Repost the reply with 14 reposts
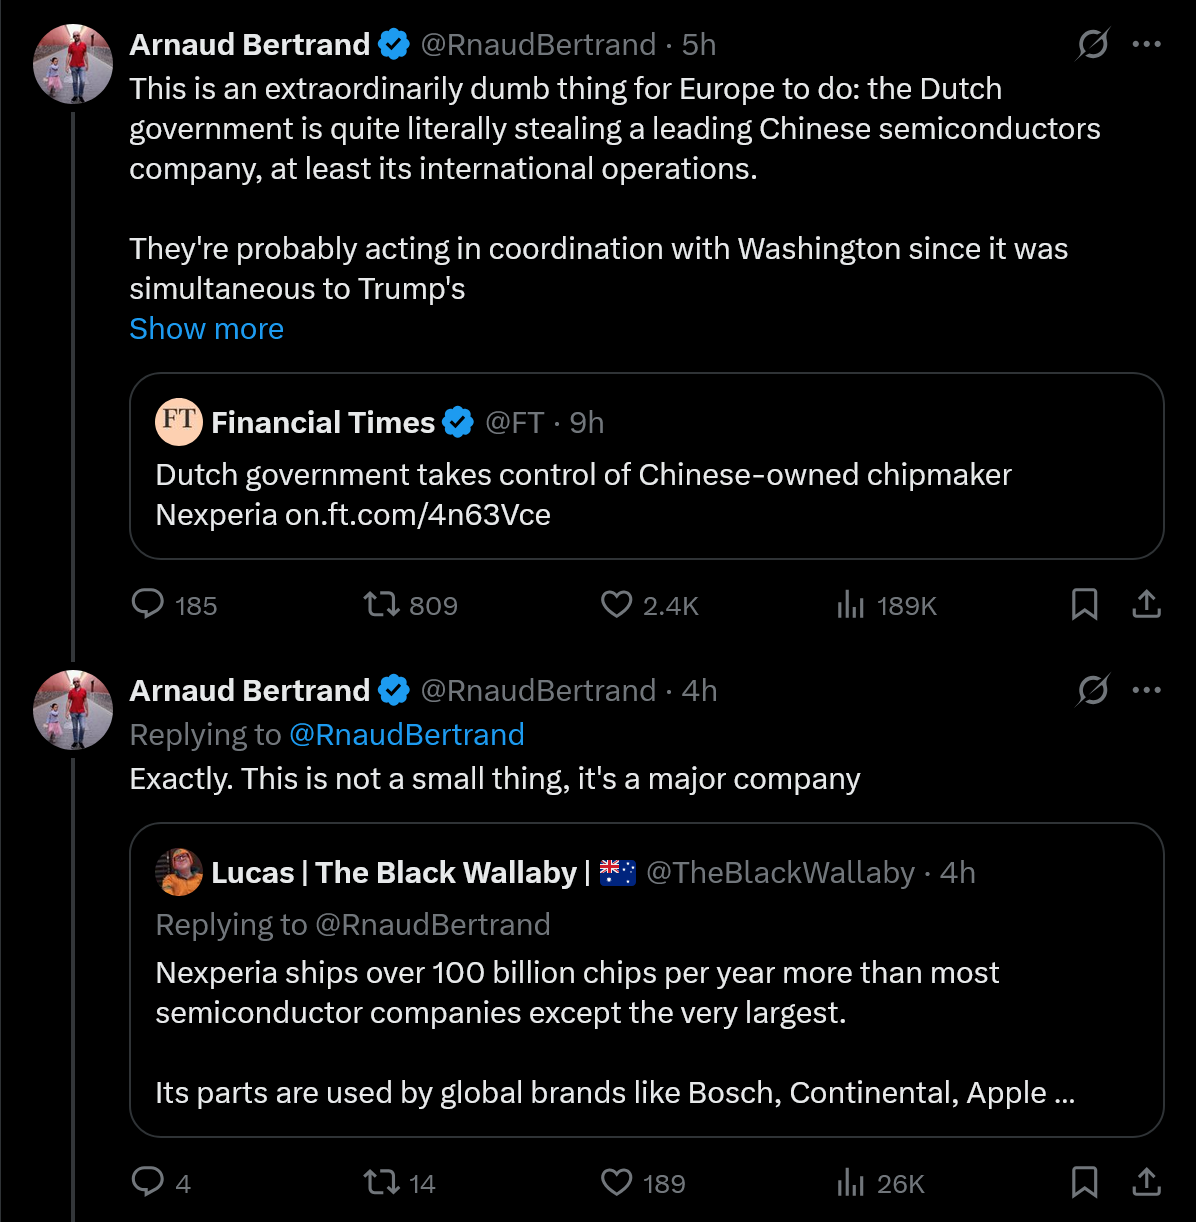 381,1182
